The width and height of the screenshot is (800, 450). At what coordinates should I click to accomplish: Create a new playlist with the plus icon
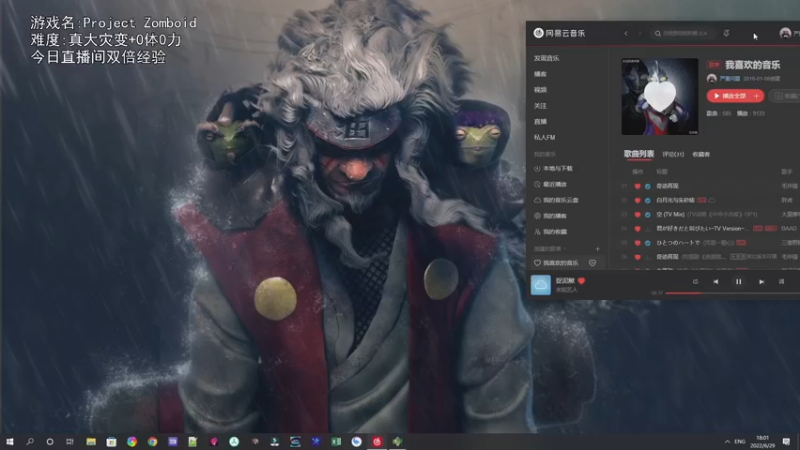tap(597, 249)
